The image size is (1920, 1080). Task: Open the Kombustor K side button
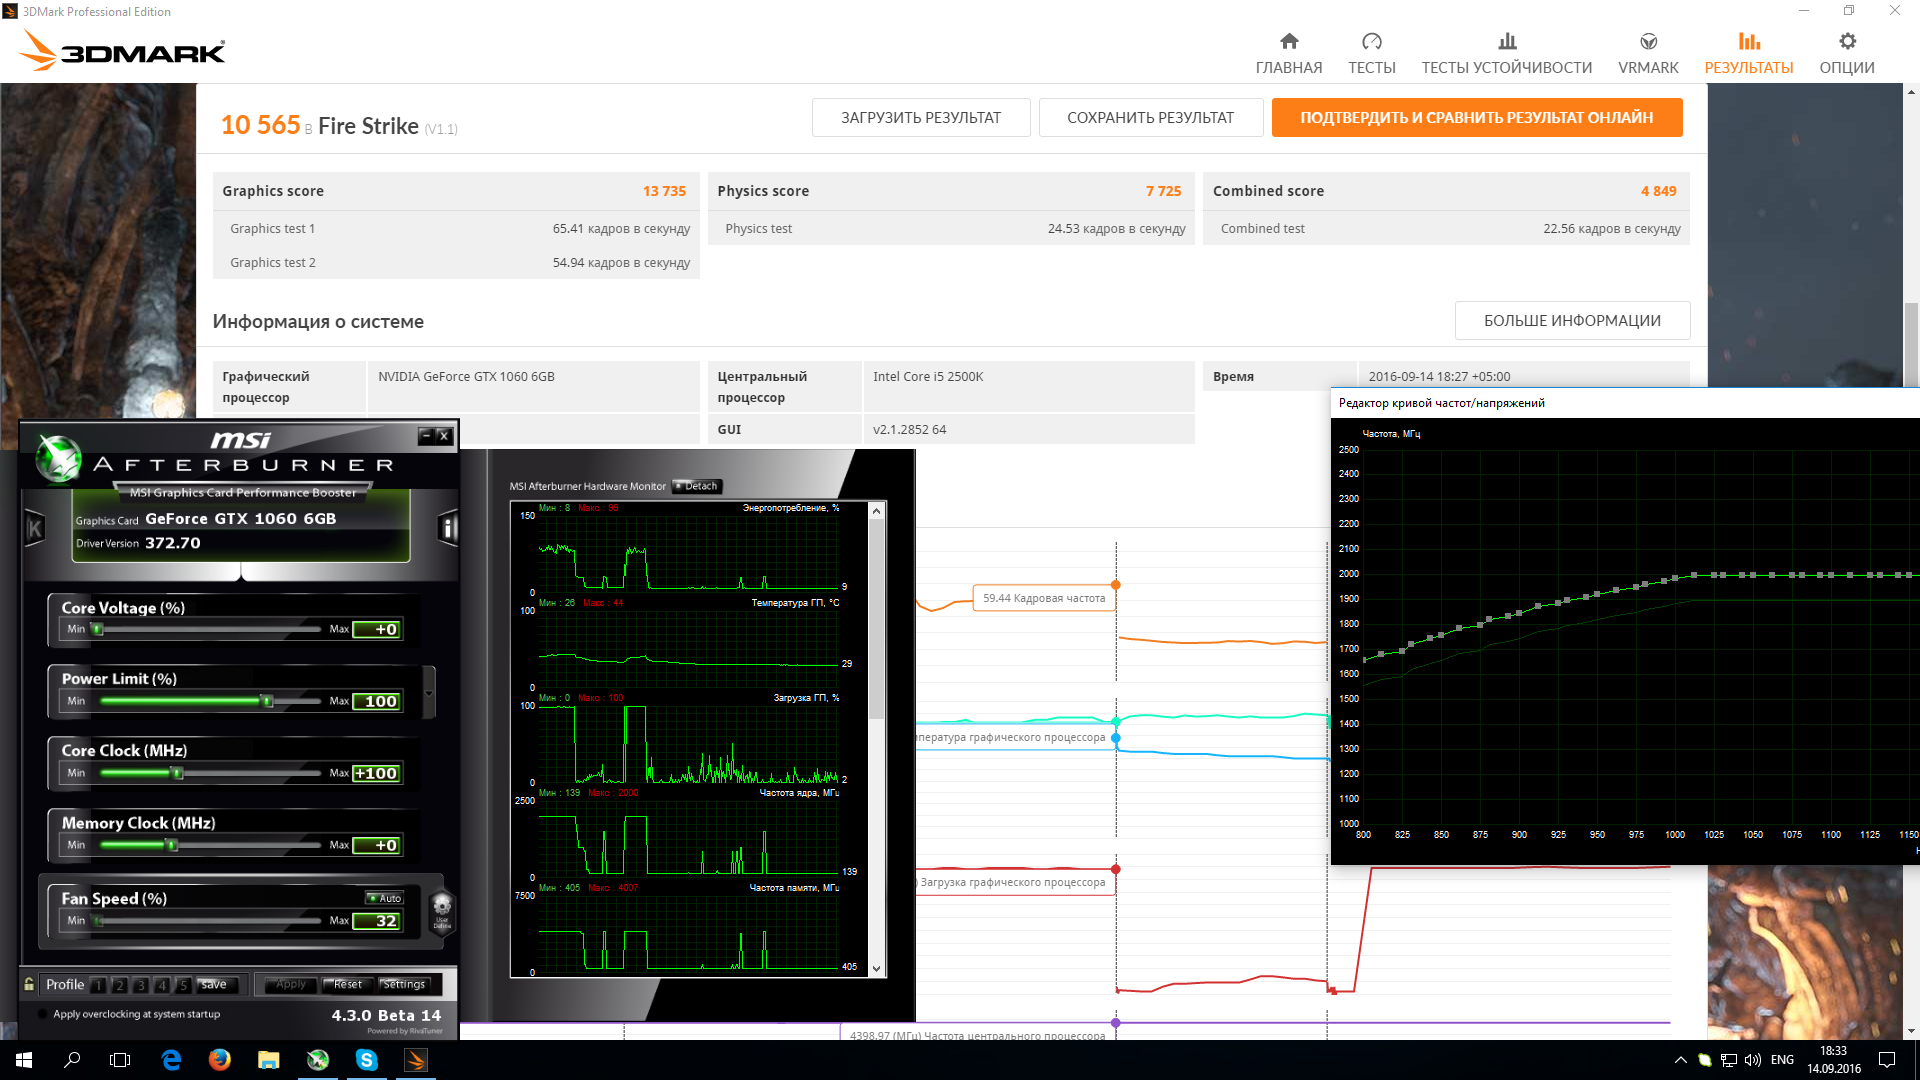tap(35, 528)
